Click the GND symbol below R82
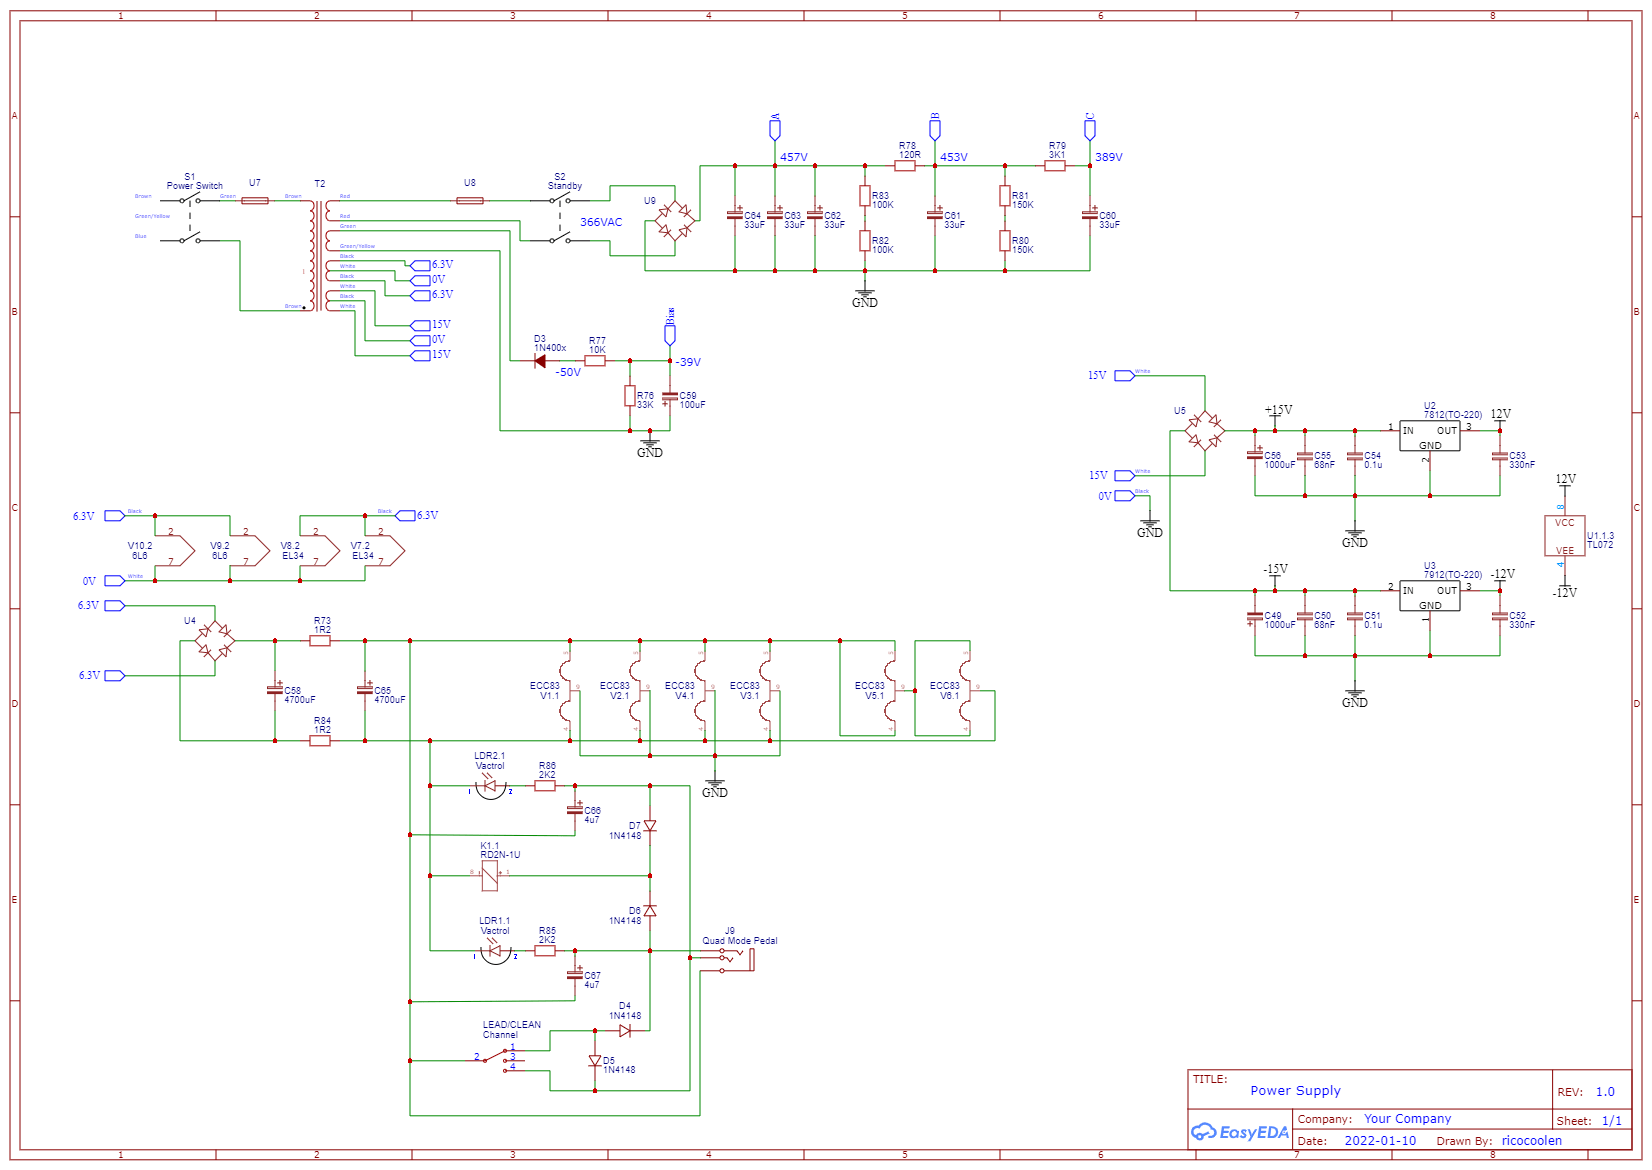1652x1170 pixels. click(x=865, y=295)
